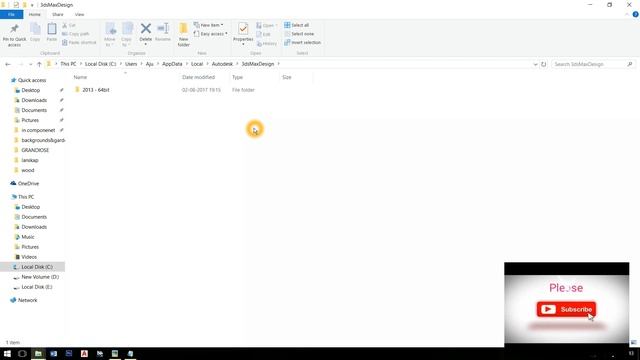640x360 pixels.
Task: Click File Explorer on the taskbar
Action: tap(38, 353)
